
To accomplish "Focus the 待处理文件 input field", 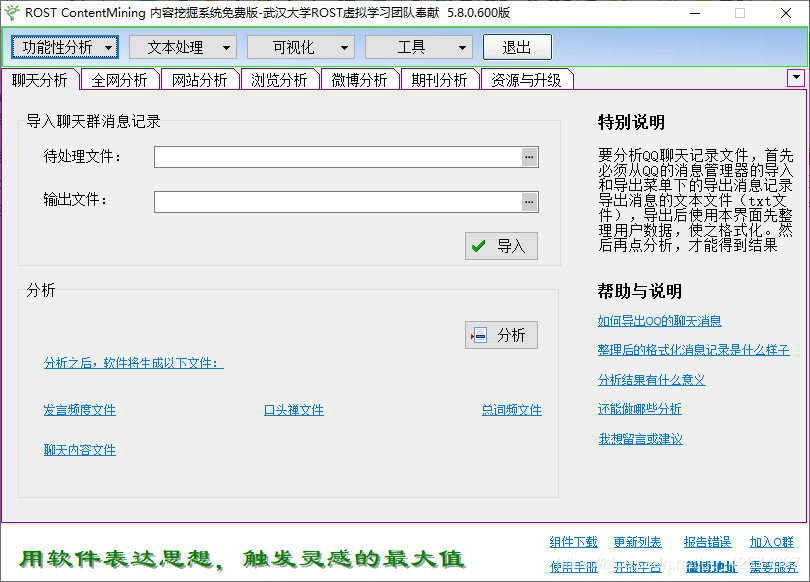I will click(x=338, y=157).
